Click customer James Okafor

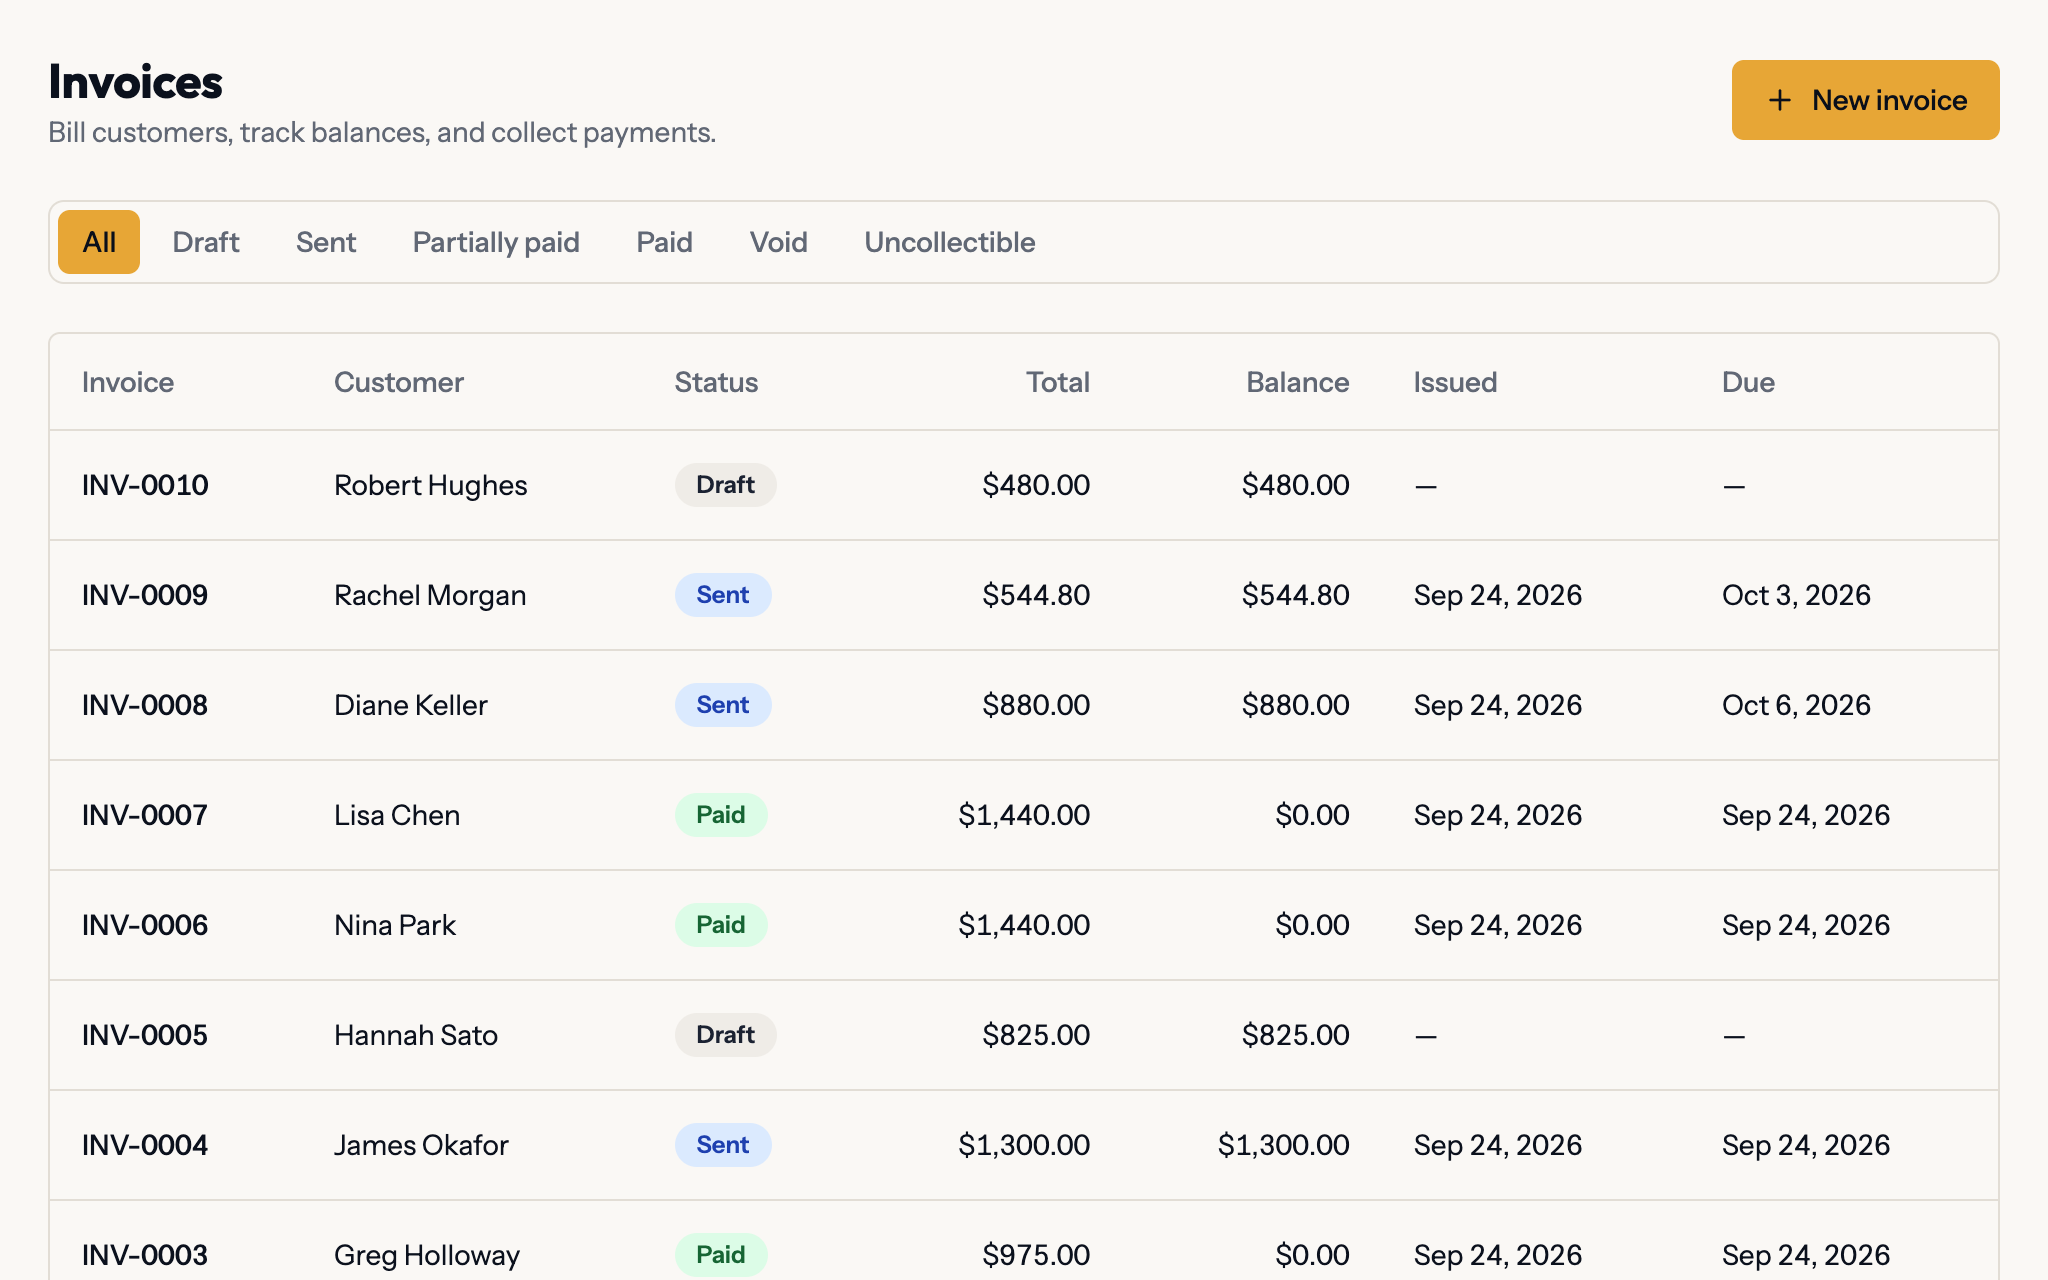click(421, 1145)
